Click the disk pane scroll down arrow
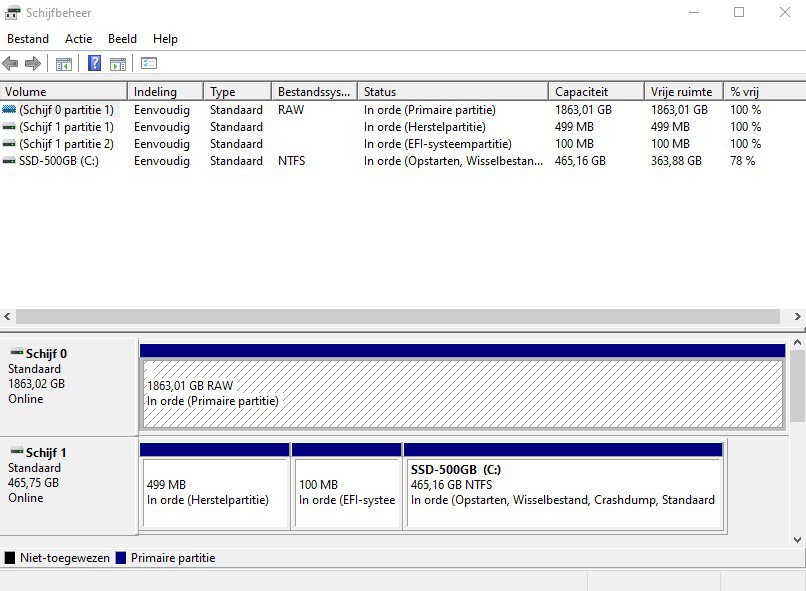Screen dimensions: 806x591 click(797, 539)
